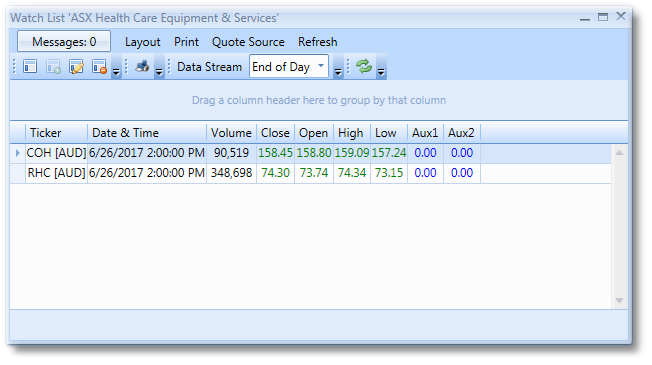Sort by the Volume column header
The image size is (652, 365).
(x=231, y=133)
